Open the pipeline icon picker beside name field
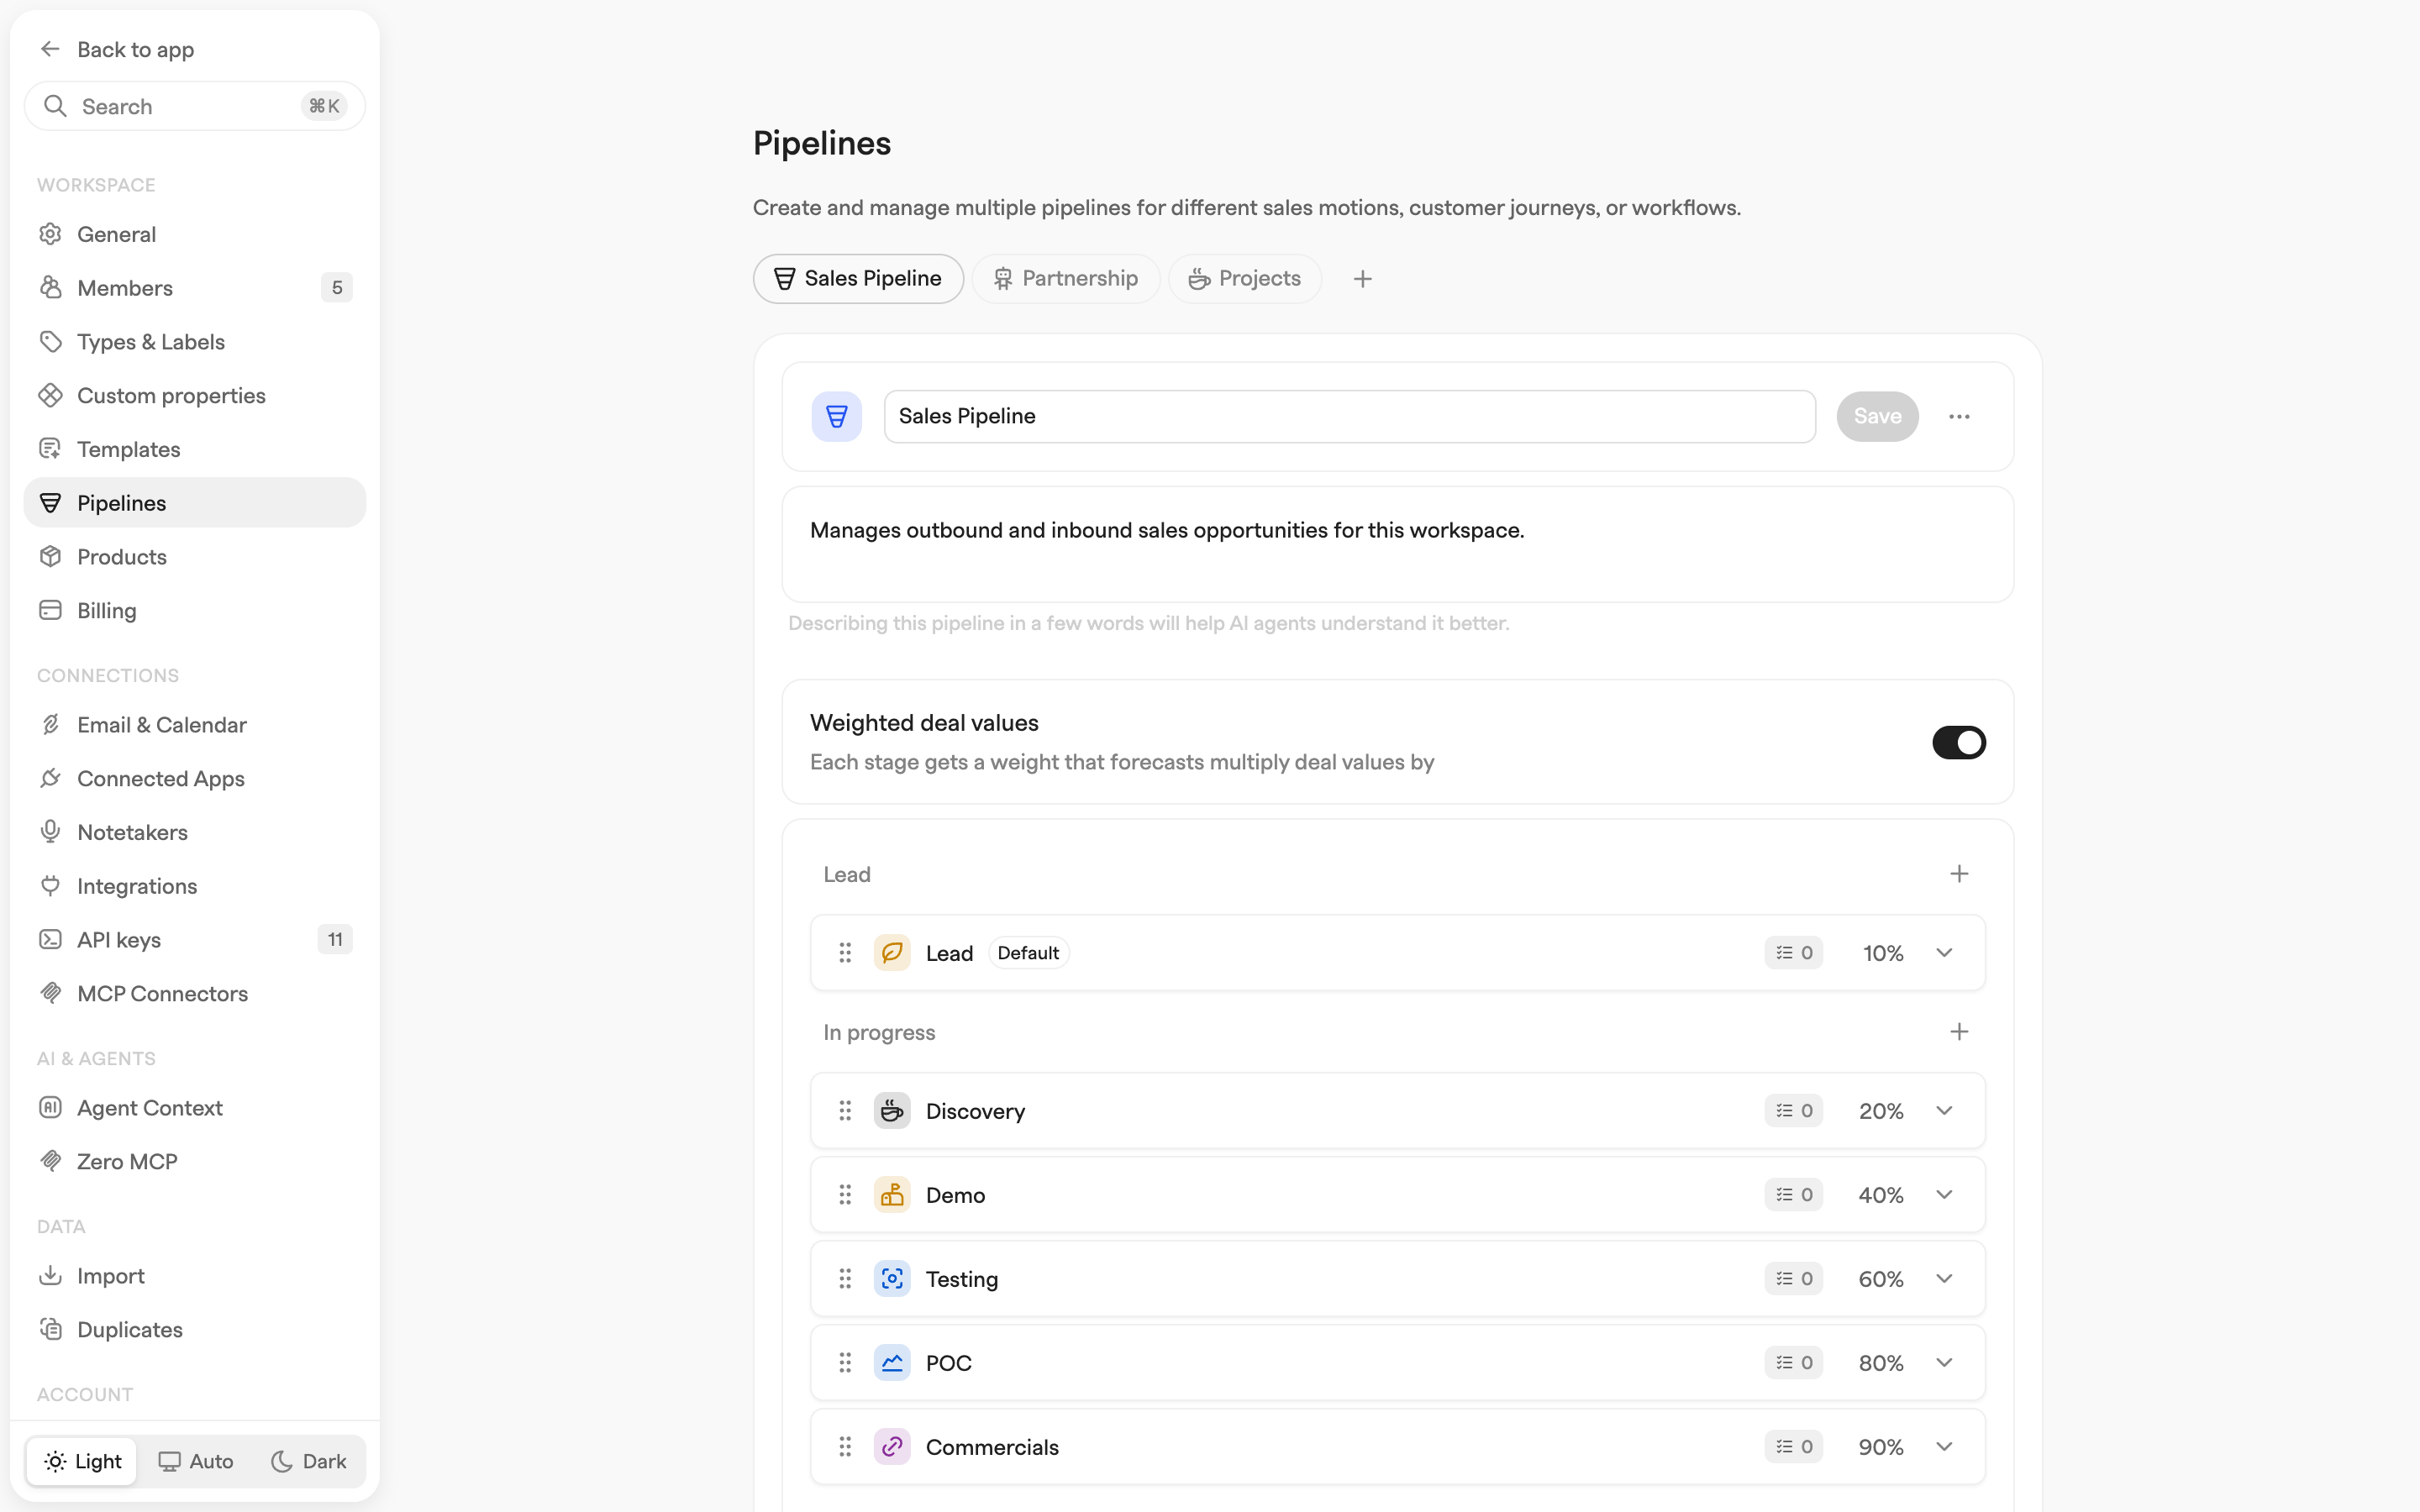2420x1512 pixels. 836,416
